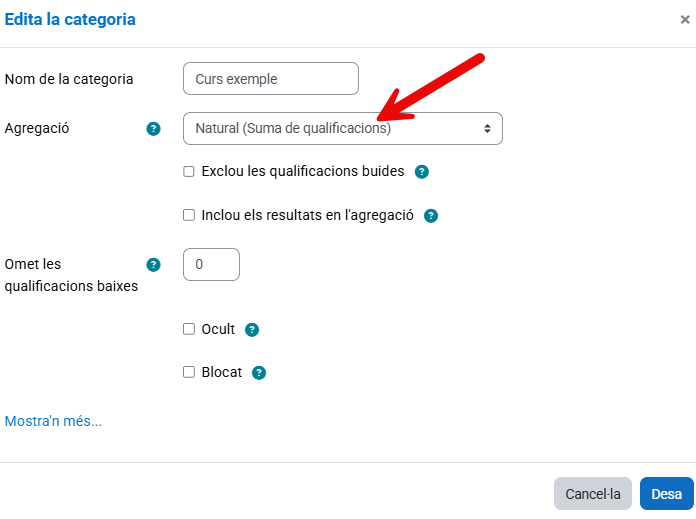Focus the Nom de la categoria text field

270,79
